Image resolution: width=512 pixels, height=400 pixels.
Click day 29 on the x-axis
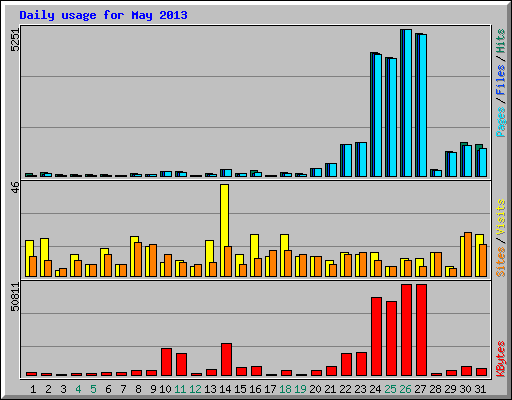[x=450, y=389]
